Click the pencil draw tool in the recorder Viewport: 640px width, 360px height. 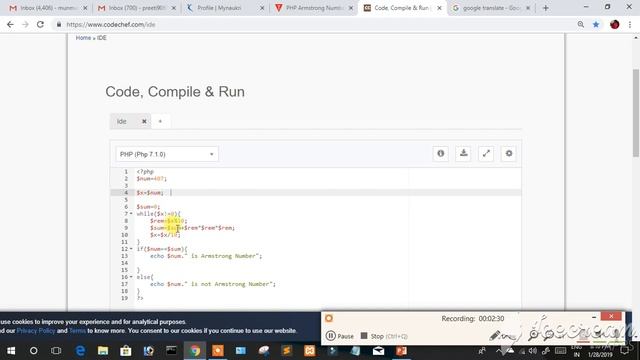coord(495,336)
